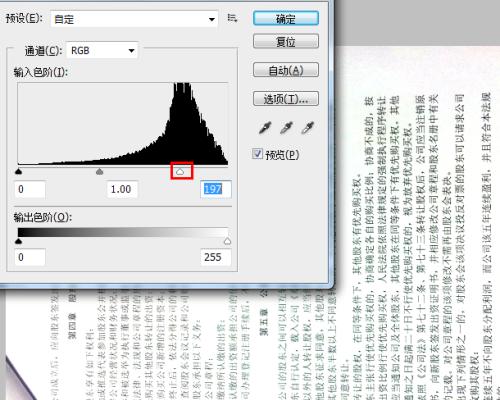The image size is (500, 400).
Task: Click the 复位 reset button
Action: [286, 42]
